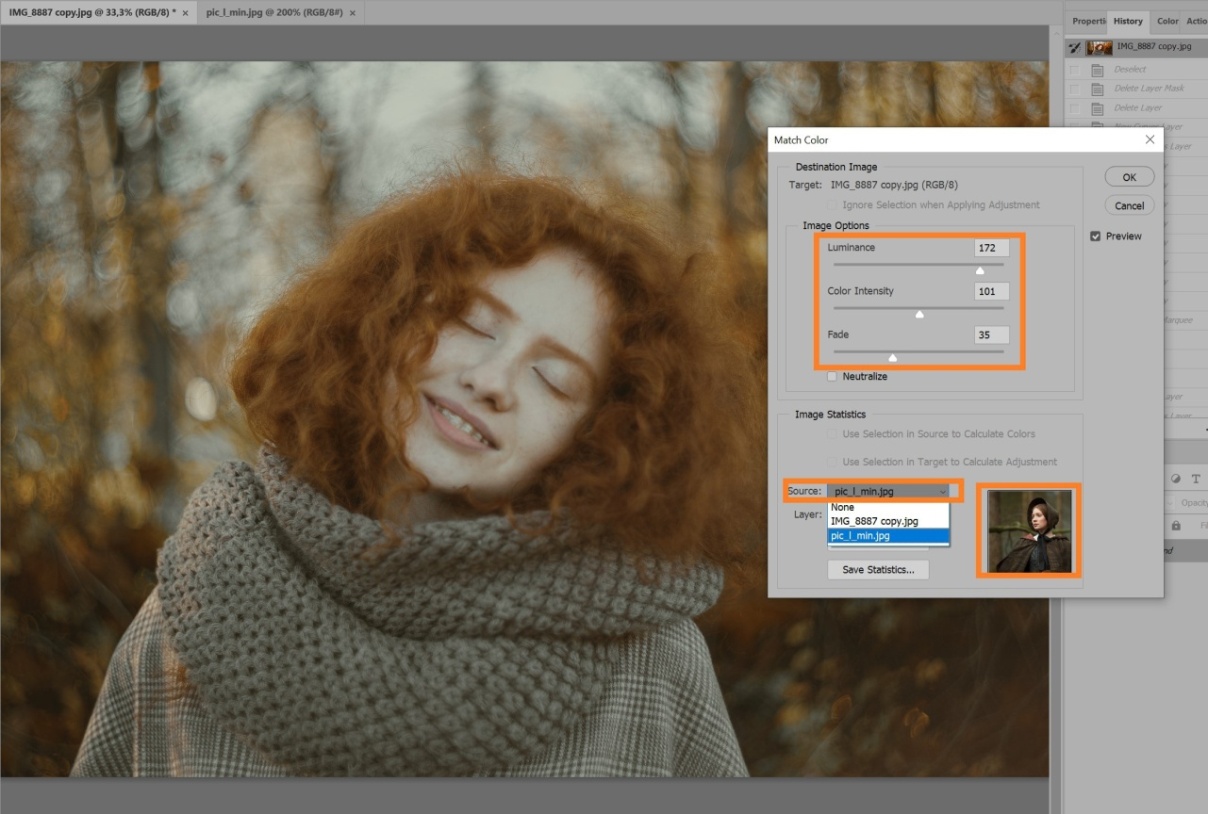Click OK in the Match Color dialog
1208x814 pixels.
[1129, 177]
